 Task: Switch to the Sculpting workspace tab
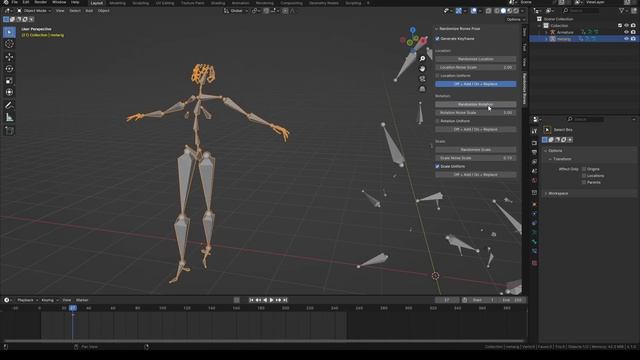click(x=140, y=3)
